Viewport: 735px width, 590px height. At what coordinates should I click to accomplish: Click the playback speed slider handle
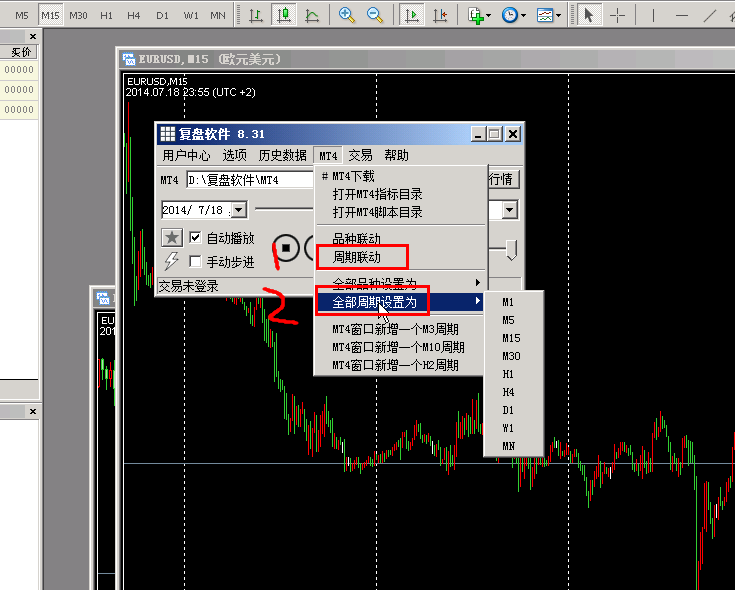click(511, 249)
